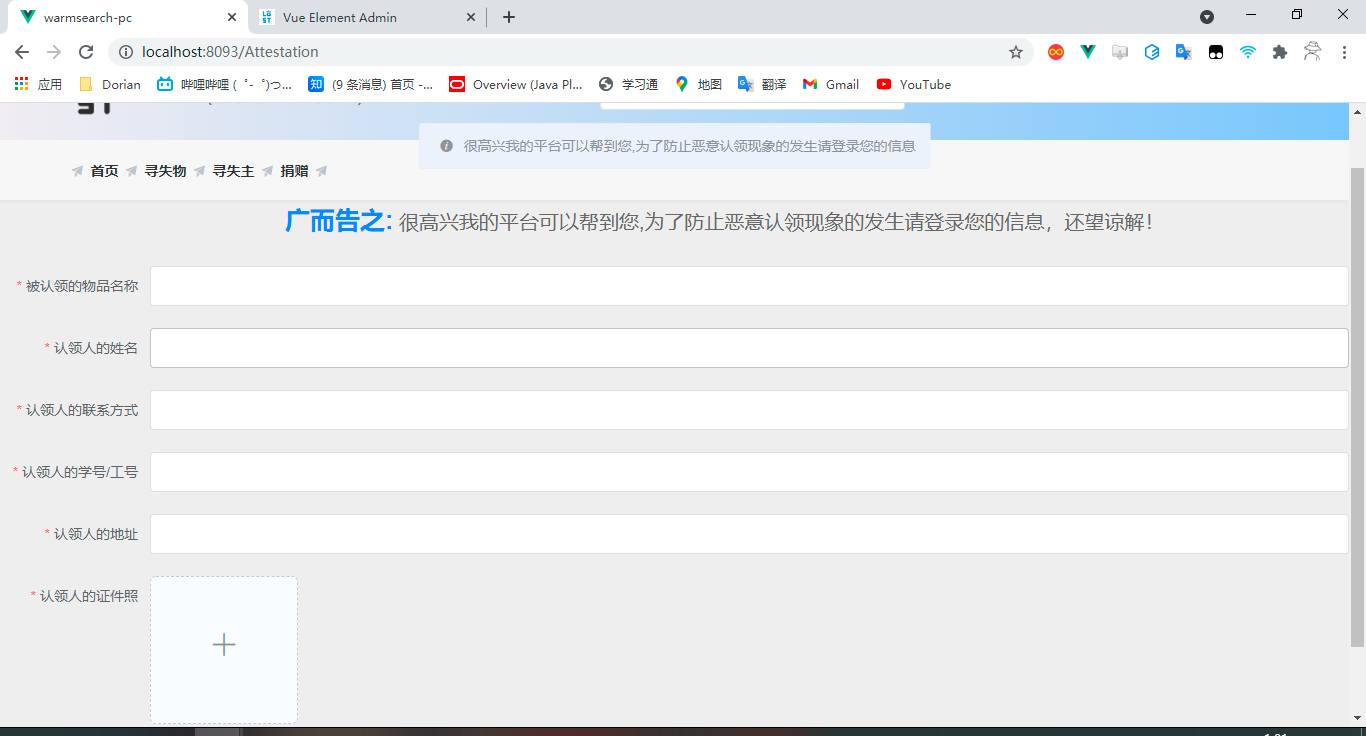Open the 翻译 bookmark
This screenshot has width=1366, height=736.
point(762,84)
